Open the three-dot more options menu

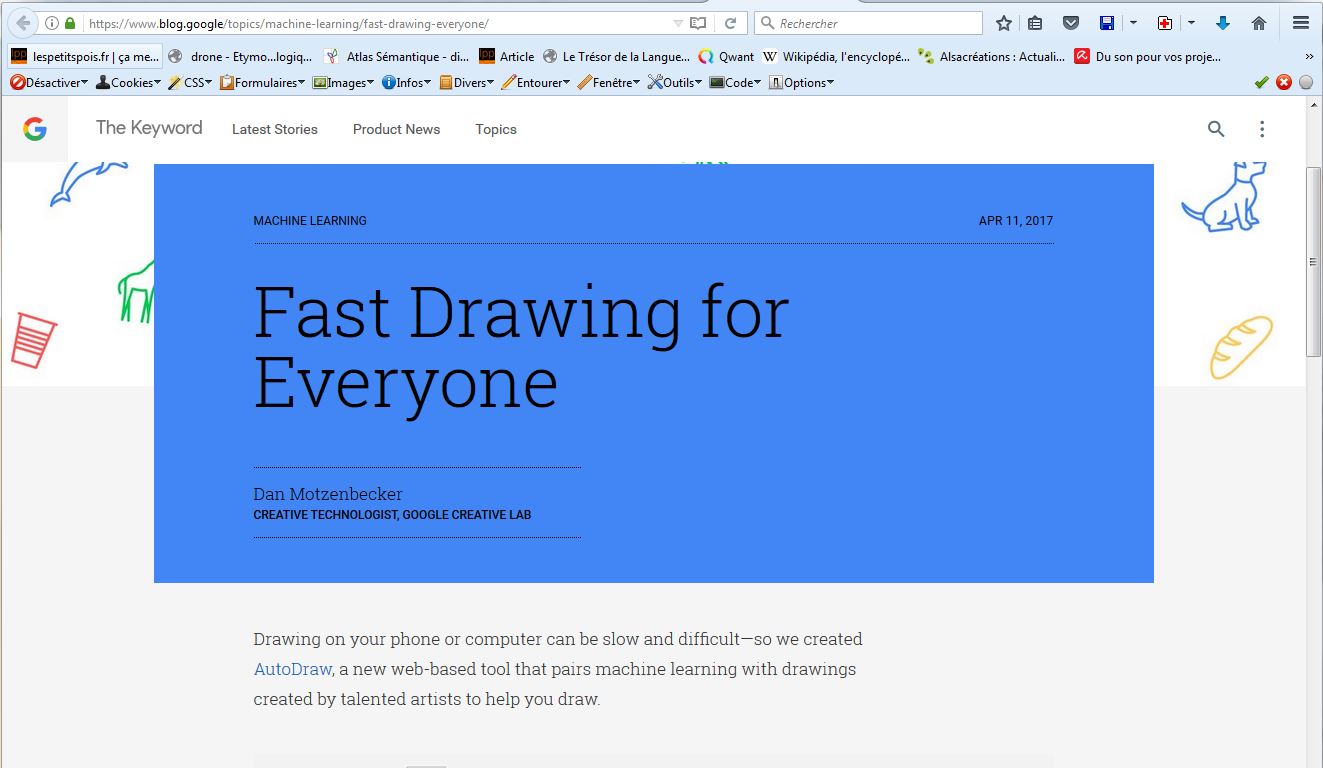1262,129
